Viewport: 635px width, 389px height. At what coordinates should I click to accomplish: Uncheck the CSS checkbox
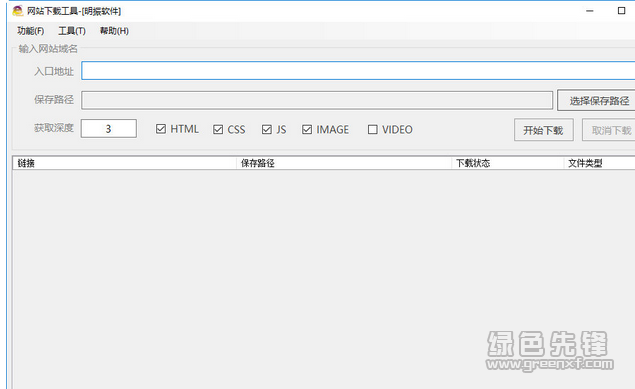pyautogui.click(x=218, y=130)
